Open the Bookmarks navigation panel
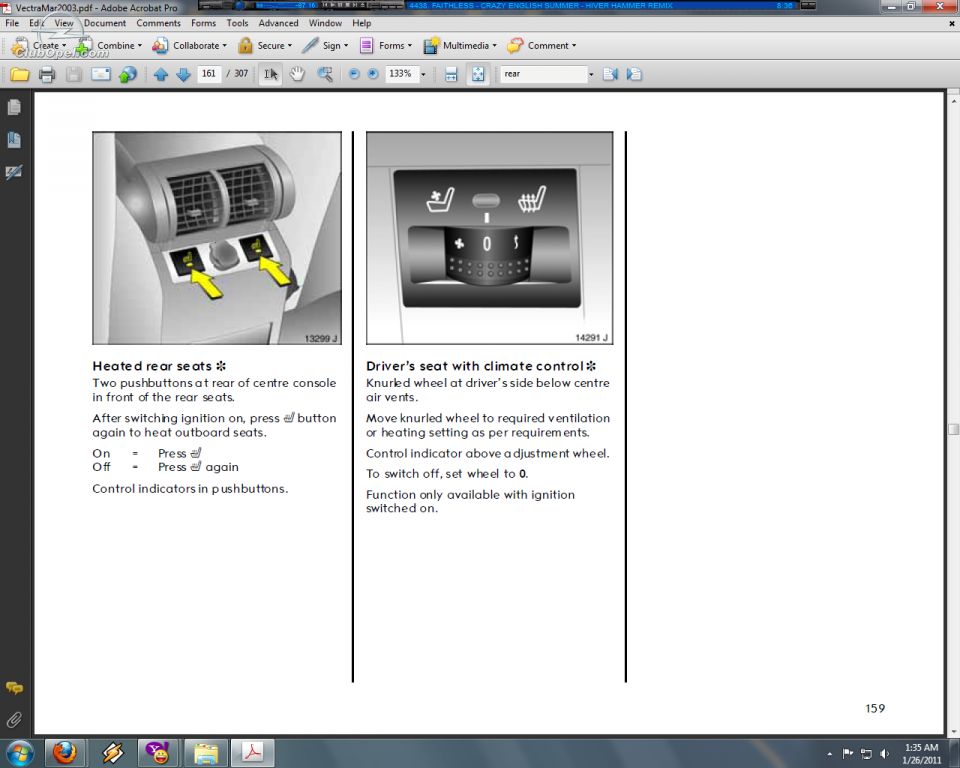 13,140
